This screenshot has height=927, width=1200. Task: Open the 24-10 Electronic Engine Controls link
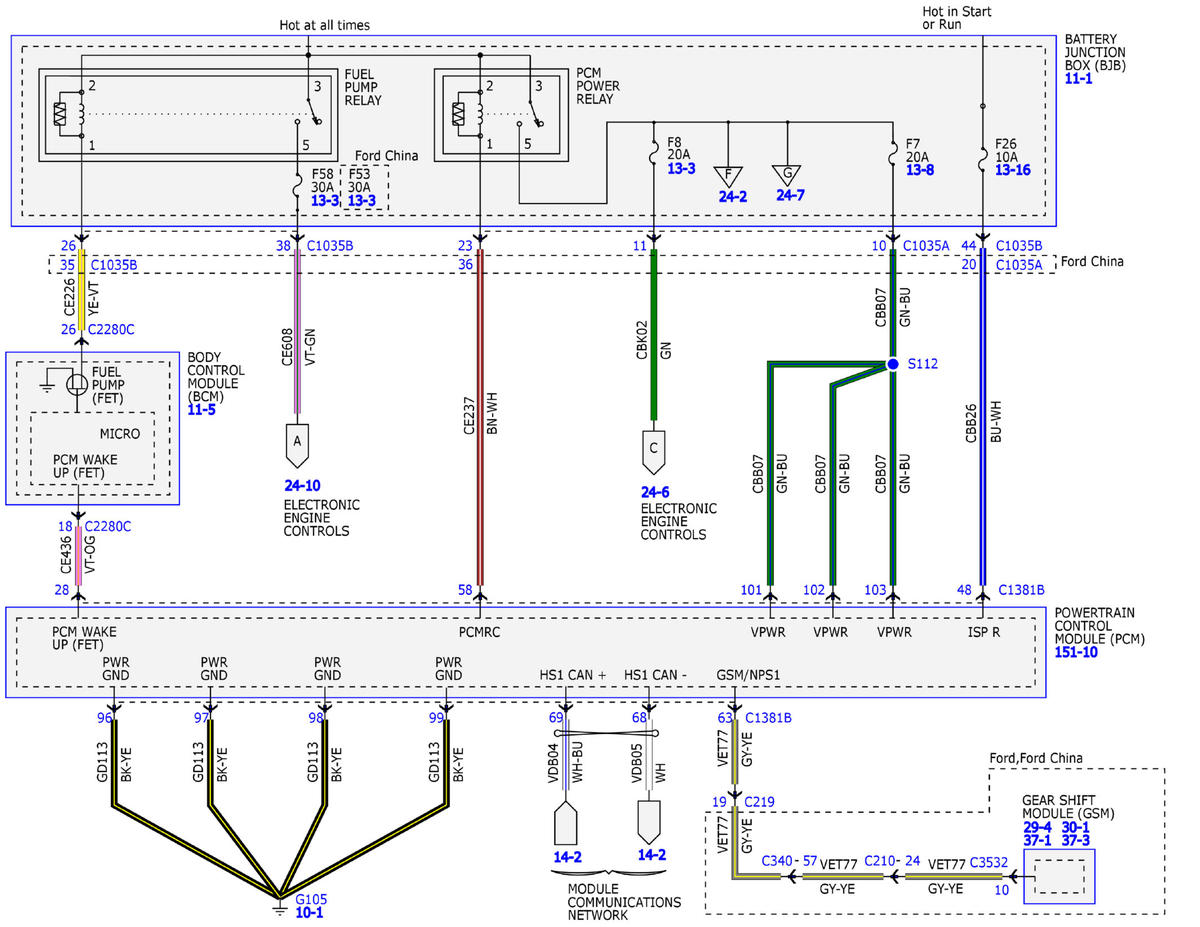[x=303, y=485]
